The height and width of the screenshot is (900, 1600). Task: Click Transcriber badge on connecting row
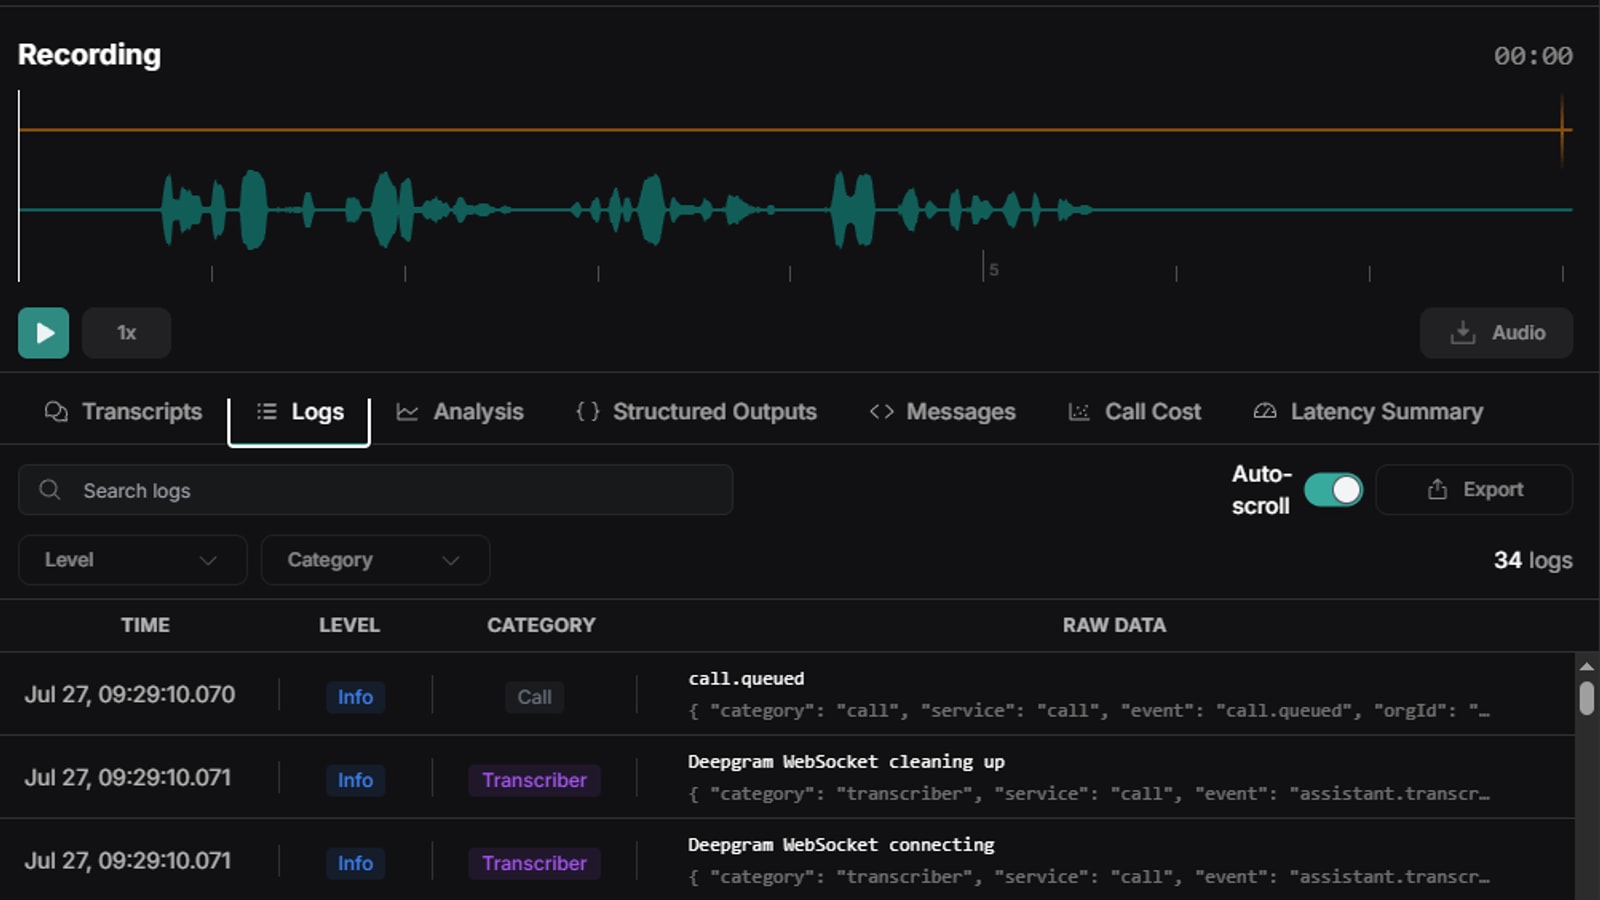534,863
